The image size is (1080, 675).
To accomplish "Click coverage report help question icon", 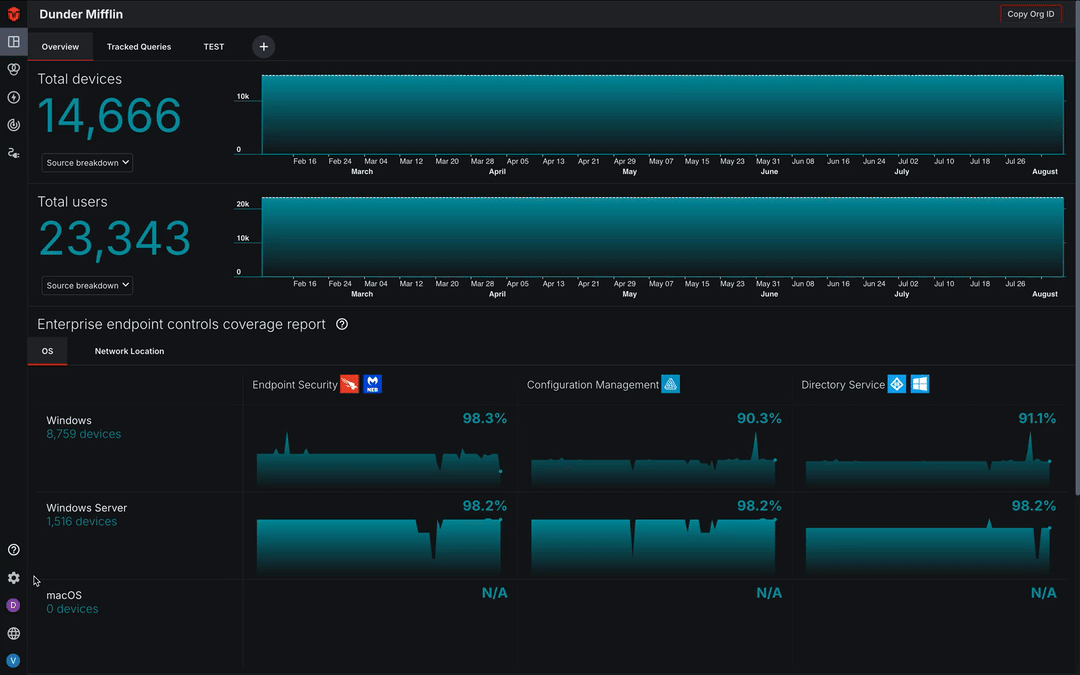I will point(342,324).
